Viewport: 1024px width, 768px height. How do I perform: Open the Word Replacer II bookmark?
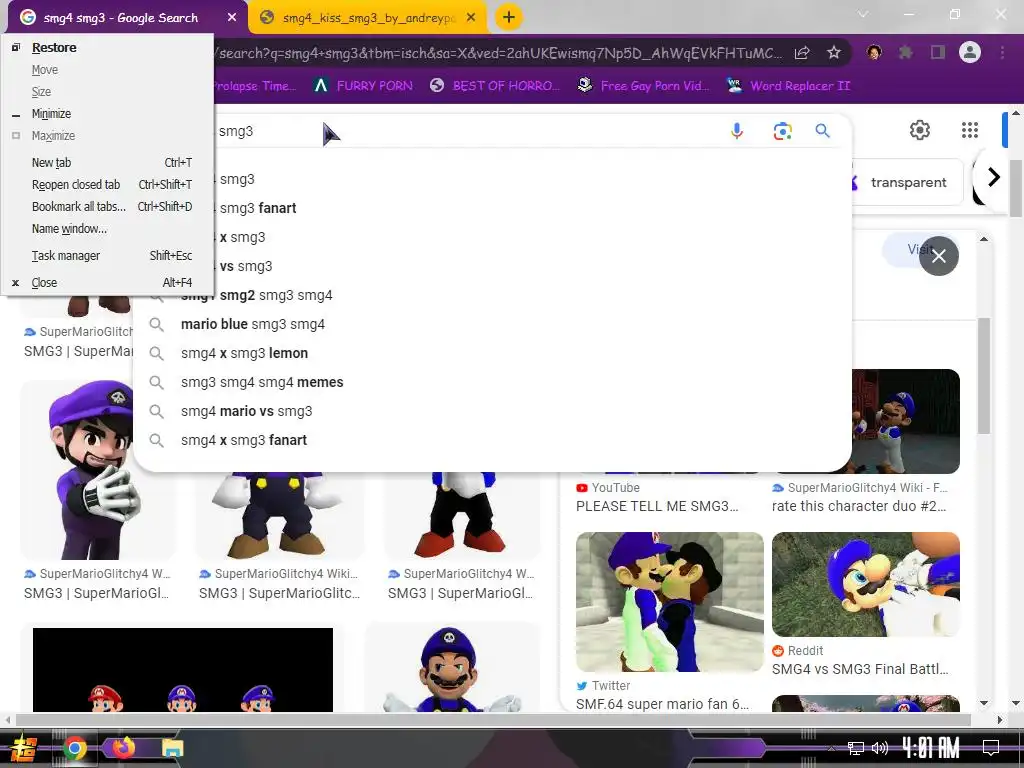click(788, 86)
